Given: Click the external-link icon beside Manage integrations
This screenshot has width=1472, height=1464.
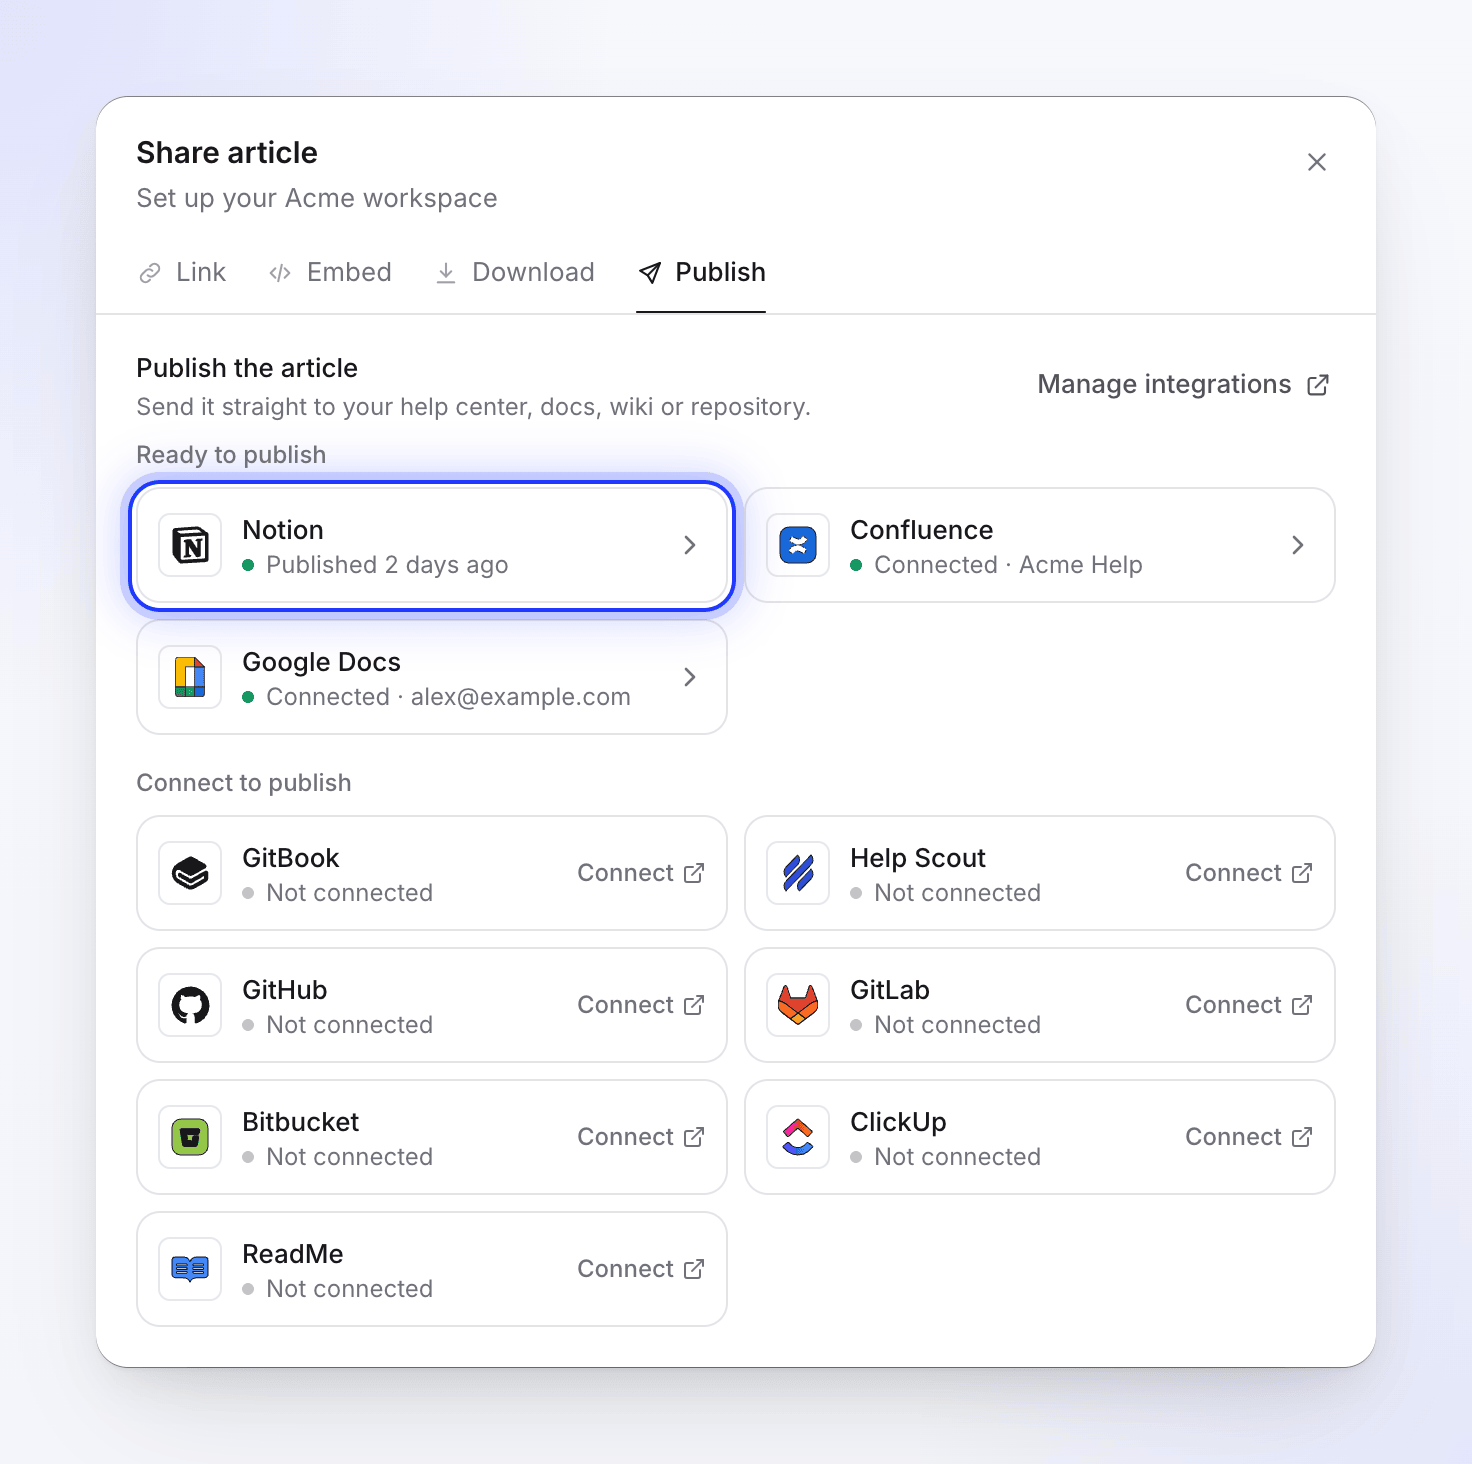Looking at the screenshot, I should 1318,385.
